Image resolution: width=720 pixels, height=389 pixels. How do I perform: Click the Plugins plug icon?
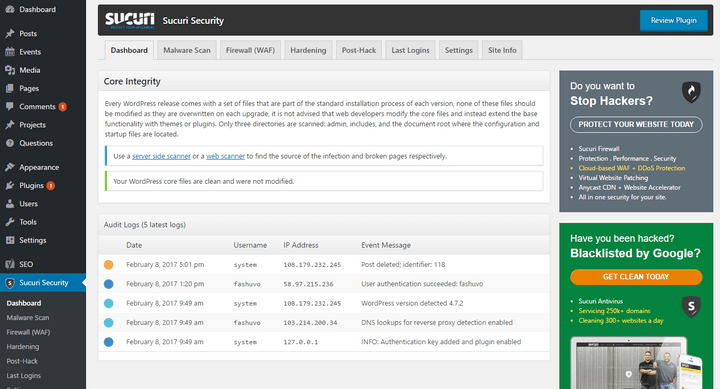pyautogui.click(x=10, y=186)
